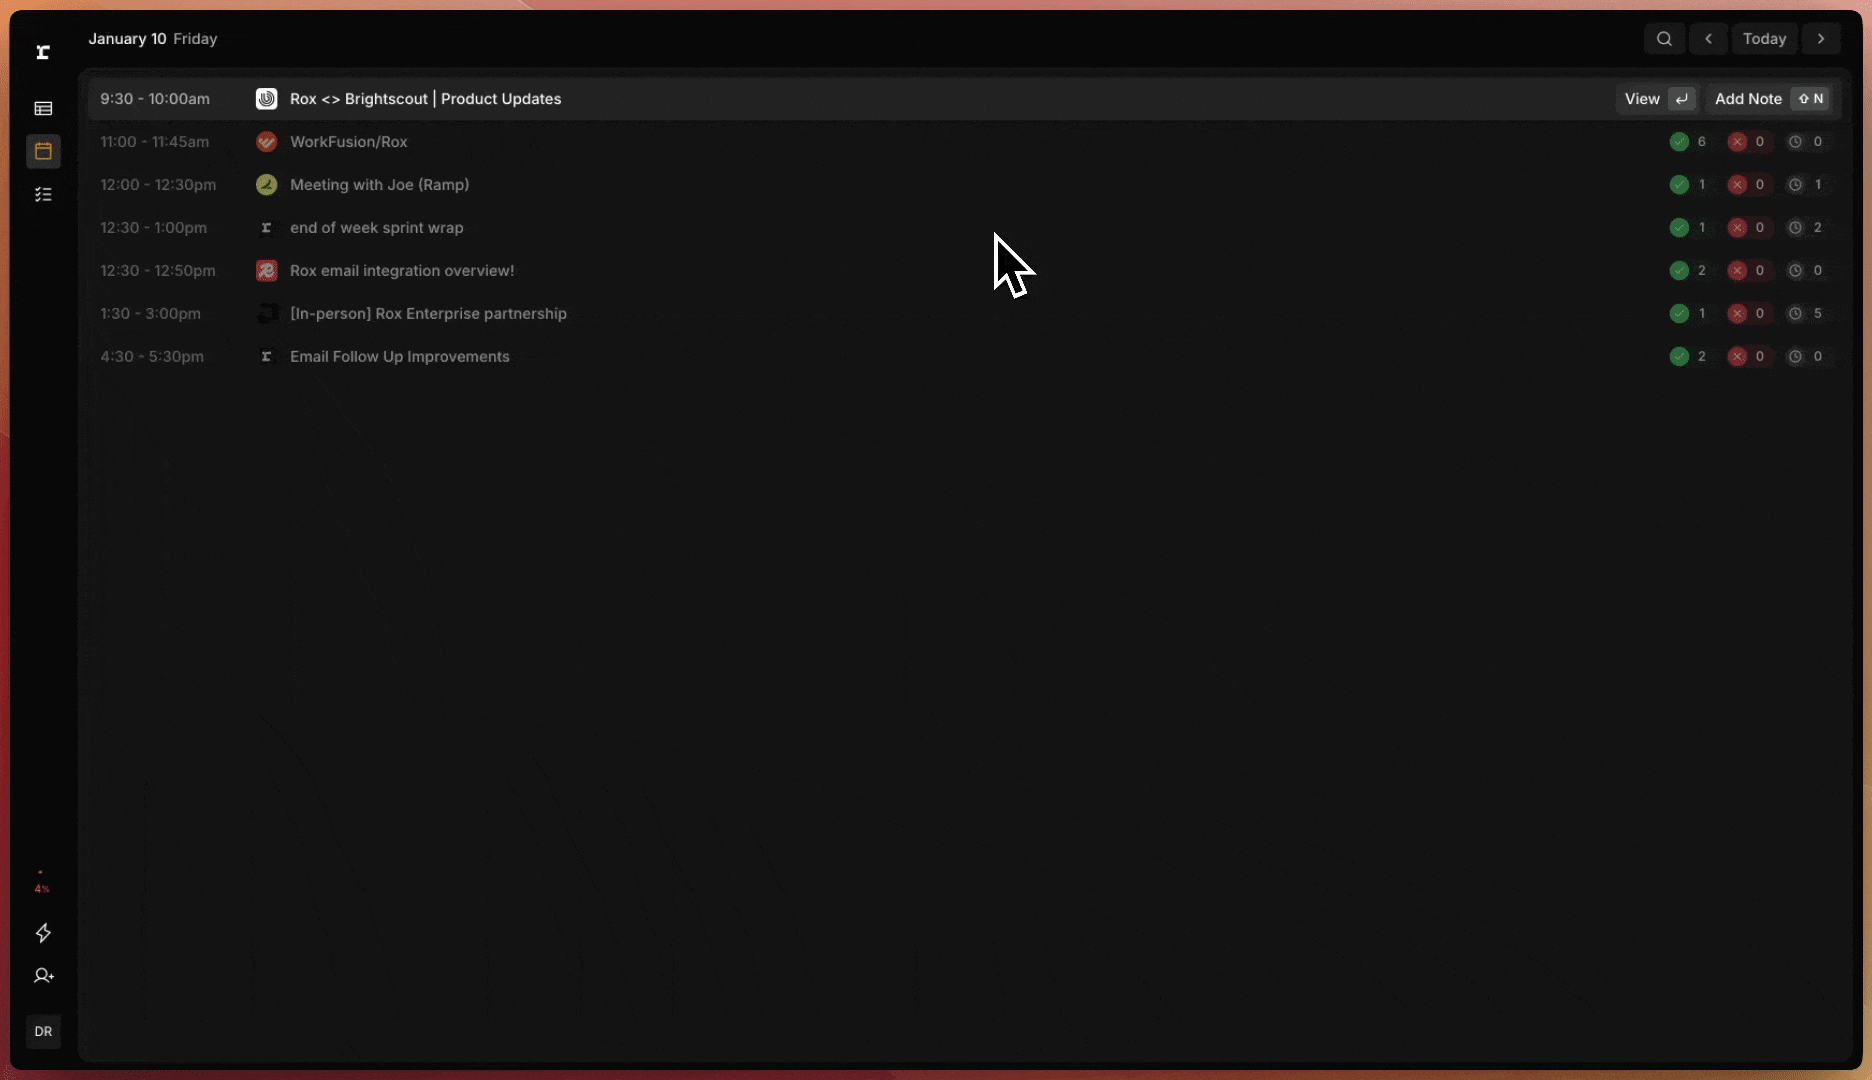The image size is (1872, 1080).
Task: Click accepted count on WorkFusion/Rox row
Action: point(1688,142)
